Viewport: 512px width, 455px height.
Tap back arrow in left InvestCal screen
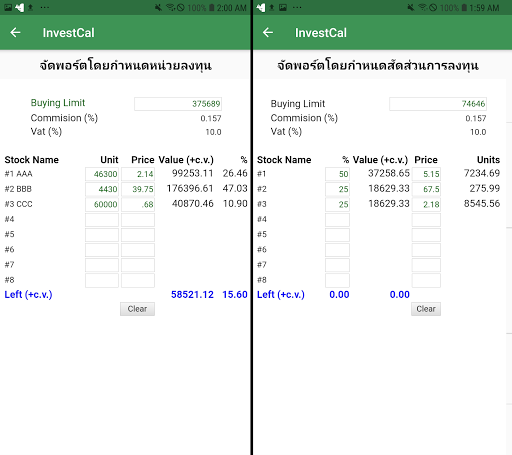pyautogui.click(x=15, y=33)
